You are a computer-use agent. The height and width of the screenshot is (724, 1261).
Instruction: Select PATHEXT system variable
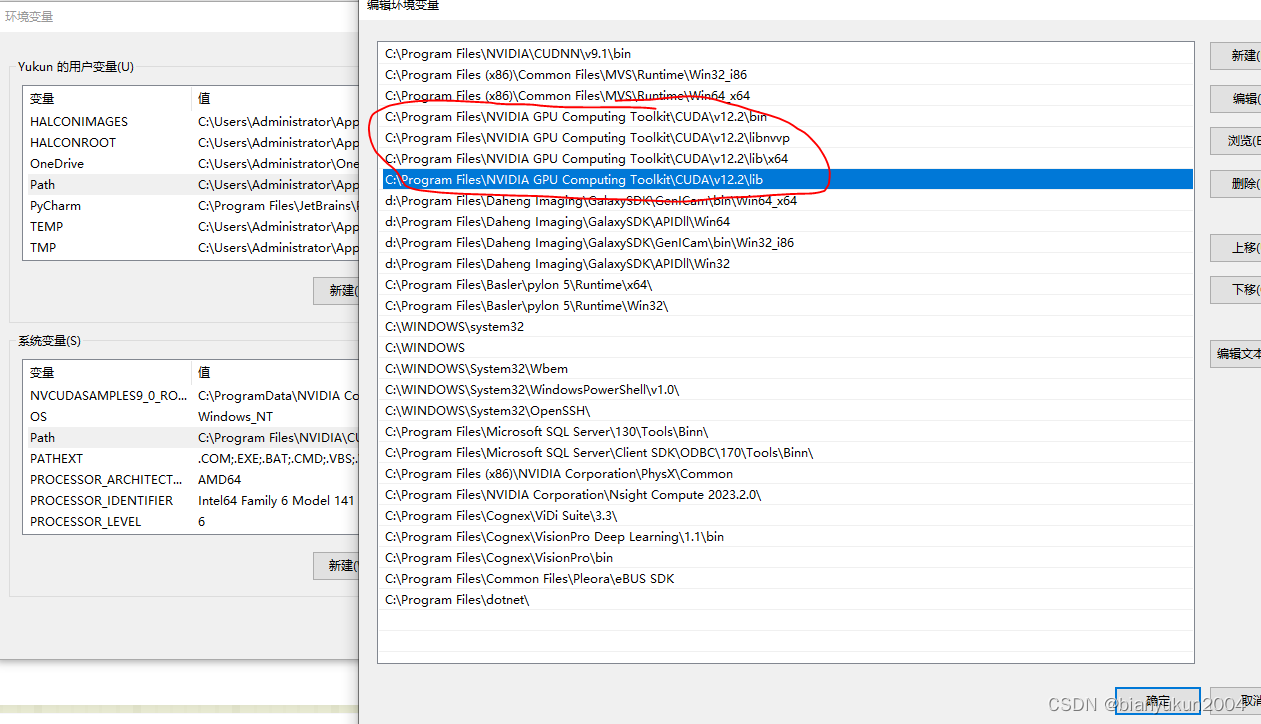[191, 459]
